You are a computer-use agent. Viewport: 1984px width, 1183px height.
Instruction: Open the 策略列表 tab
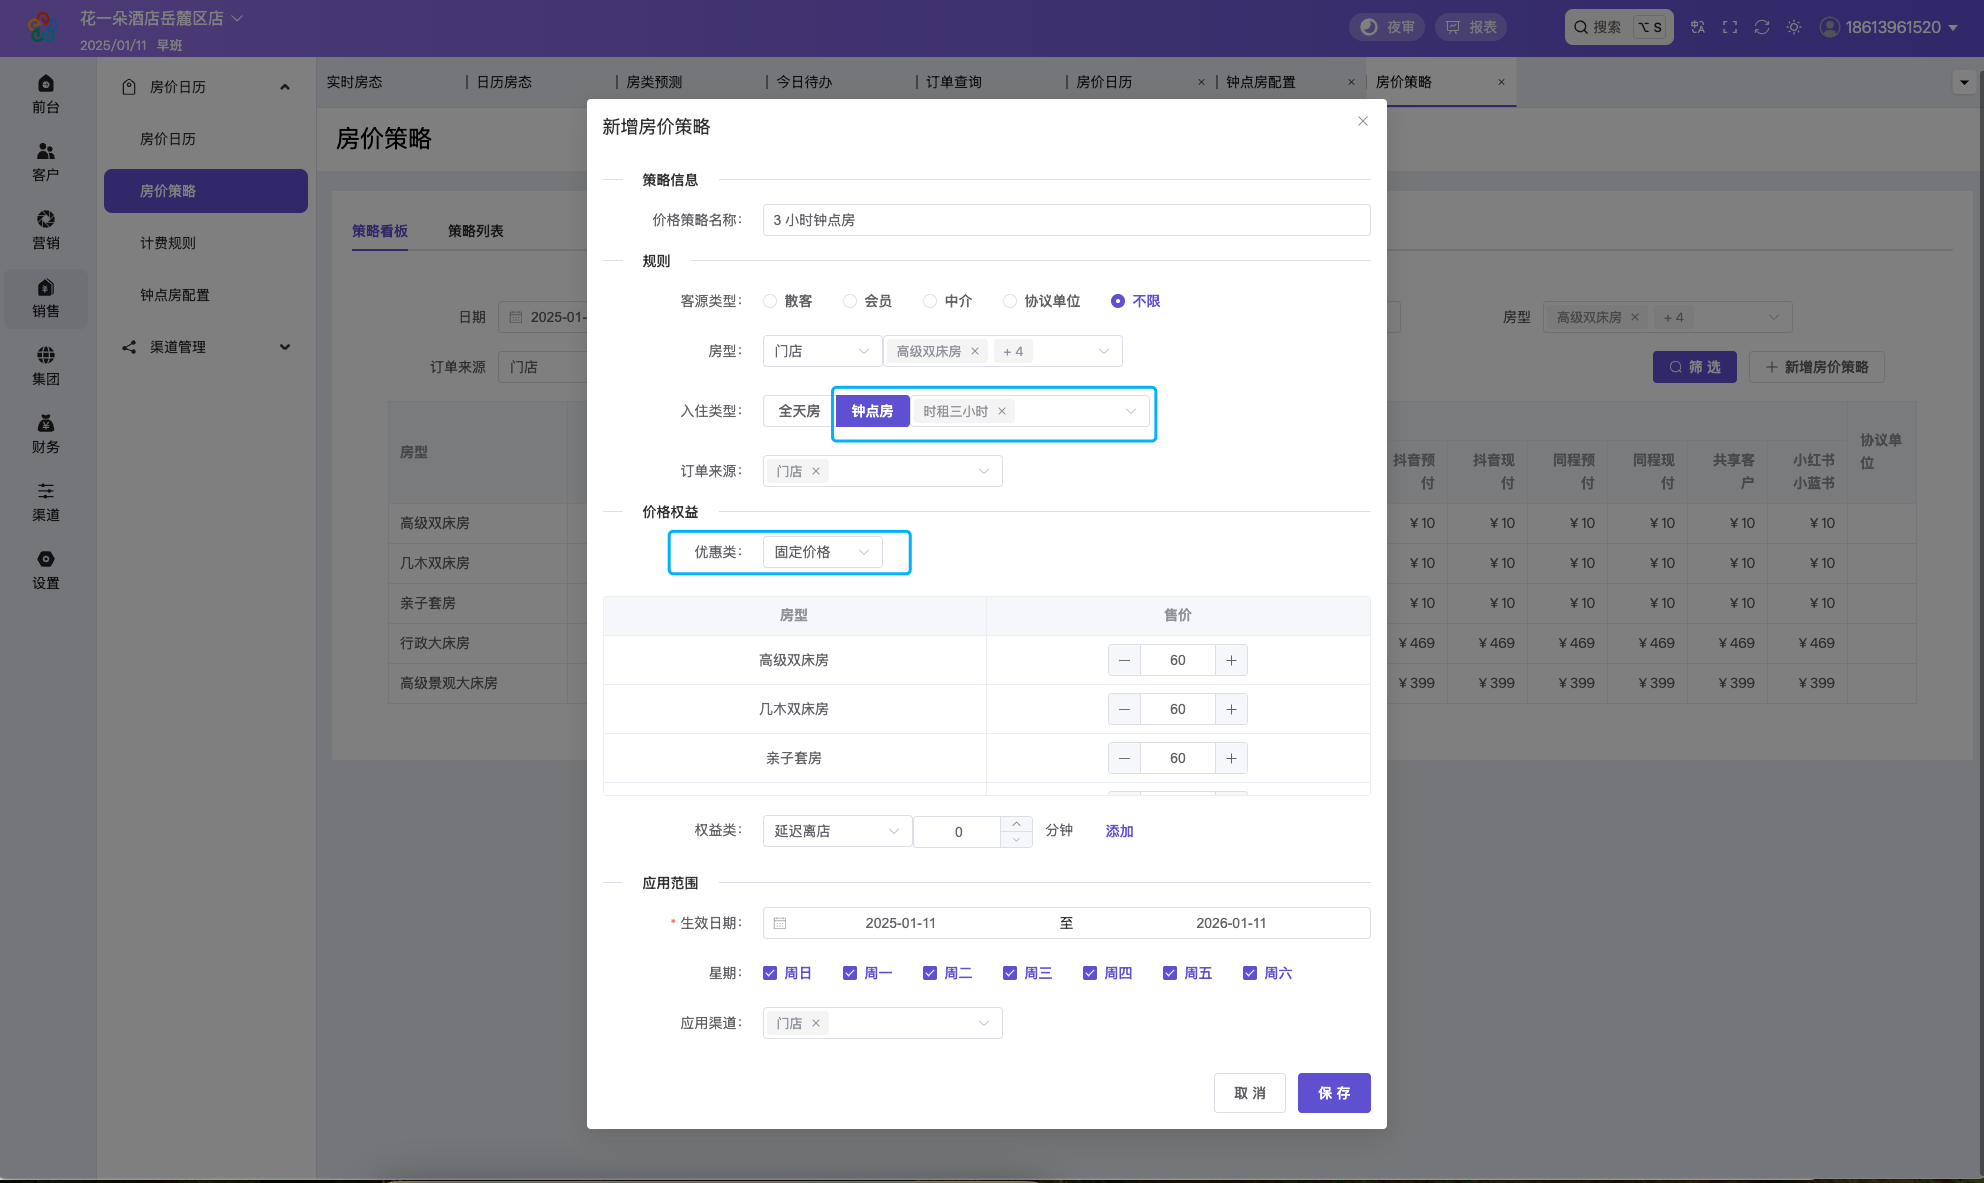coord(476,231)
